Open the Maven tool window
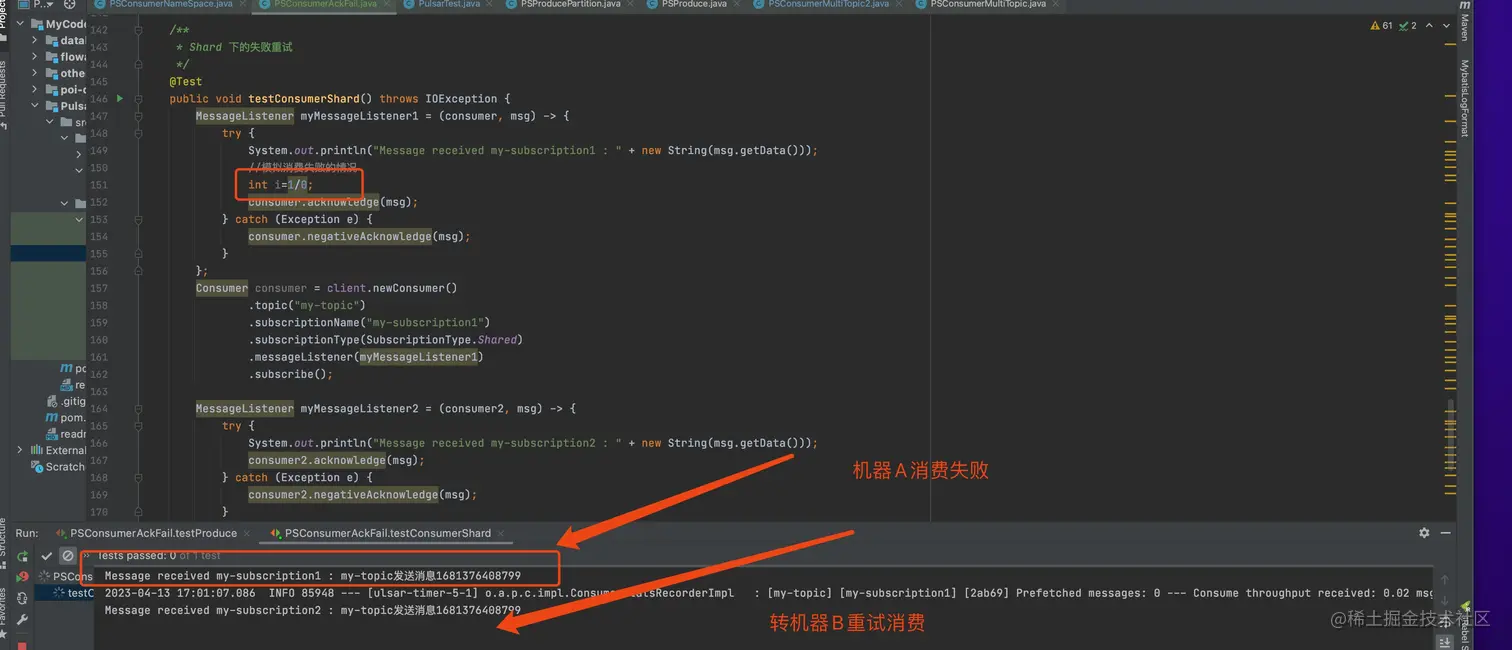The height and width of the screenshot is (650, 1512). click(x=1465, y=22)
